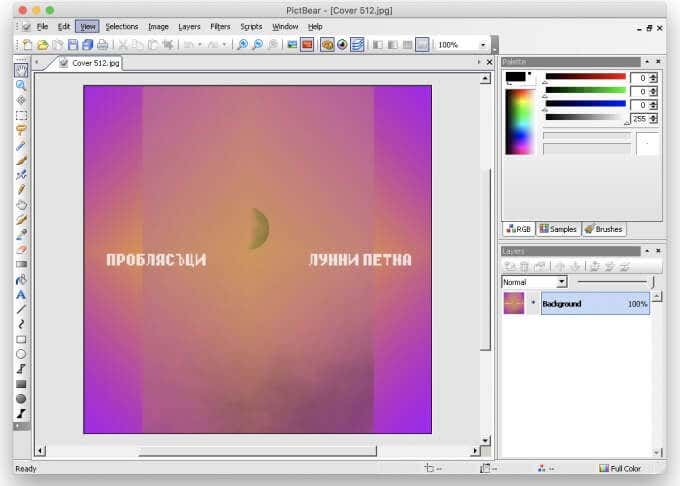Increment the blue value stepper
This screenshot has height=486, width=680.
(654, 103)
